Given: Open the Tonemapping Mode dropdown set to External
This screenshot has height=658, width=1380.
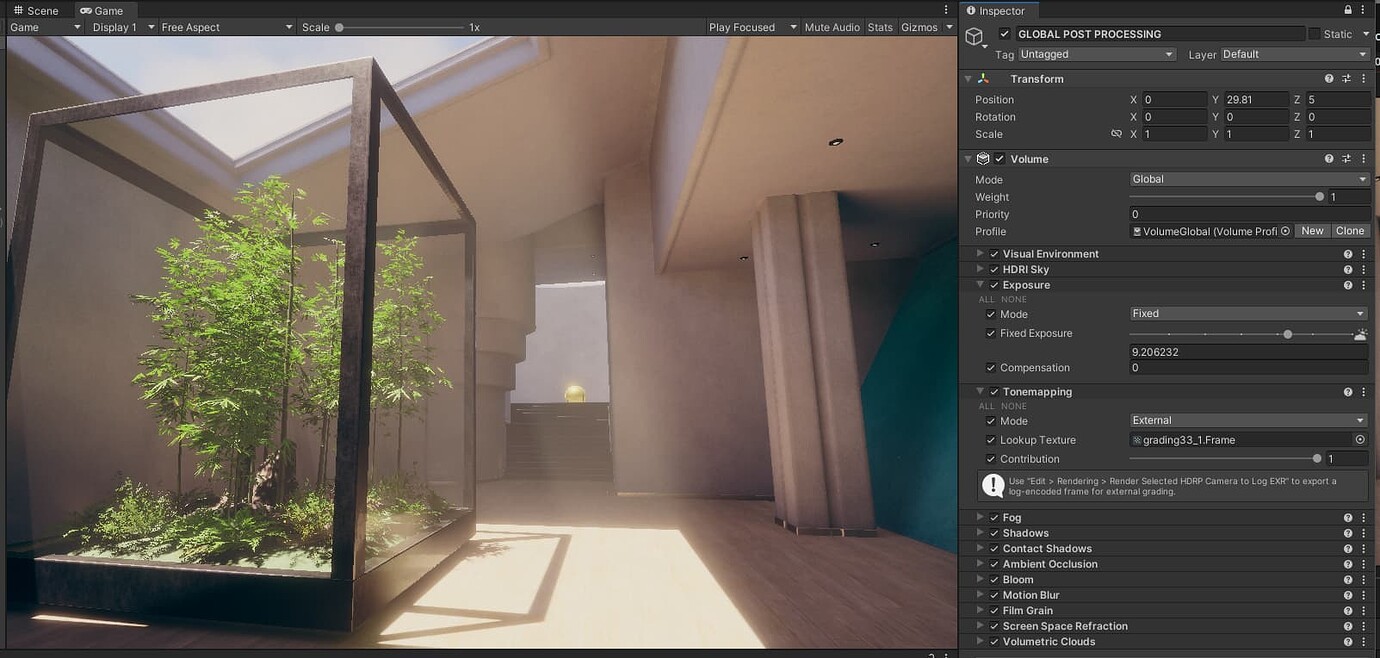Looking at the screenshot, I should (1246, 420).
